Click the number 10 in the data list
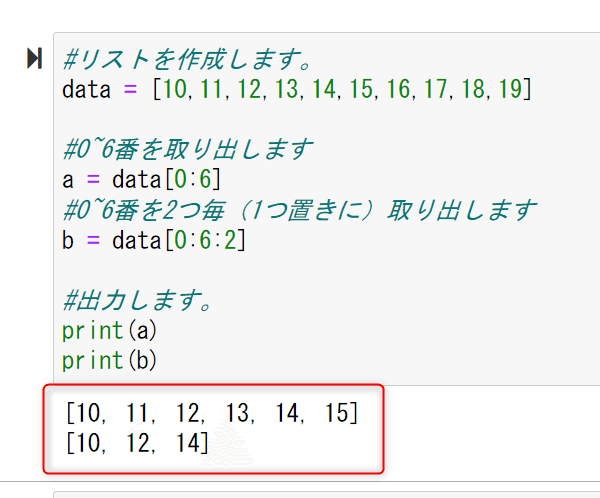 (x=174, y=89)
